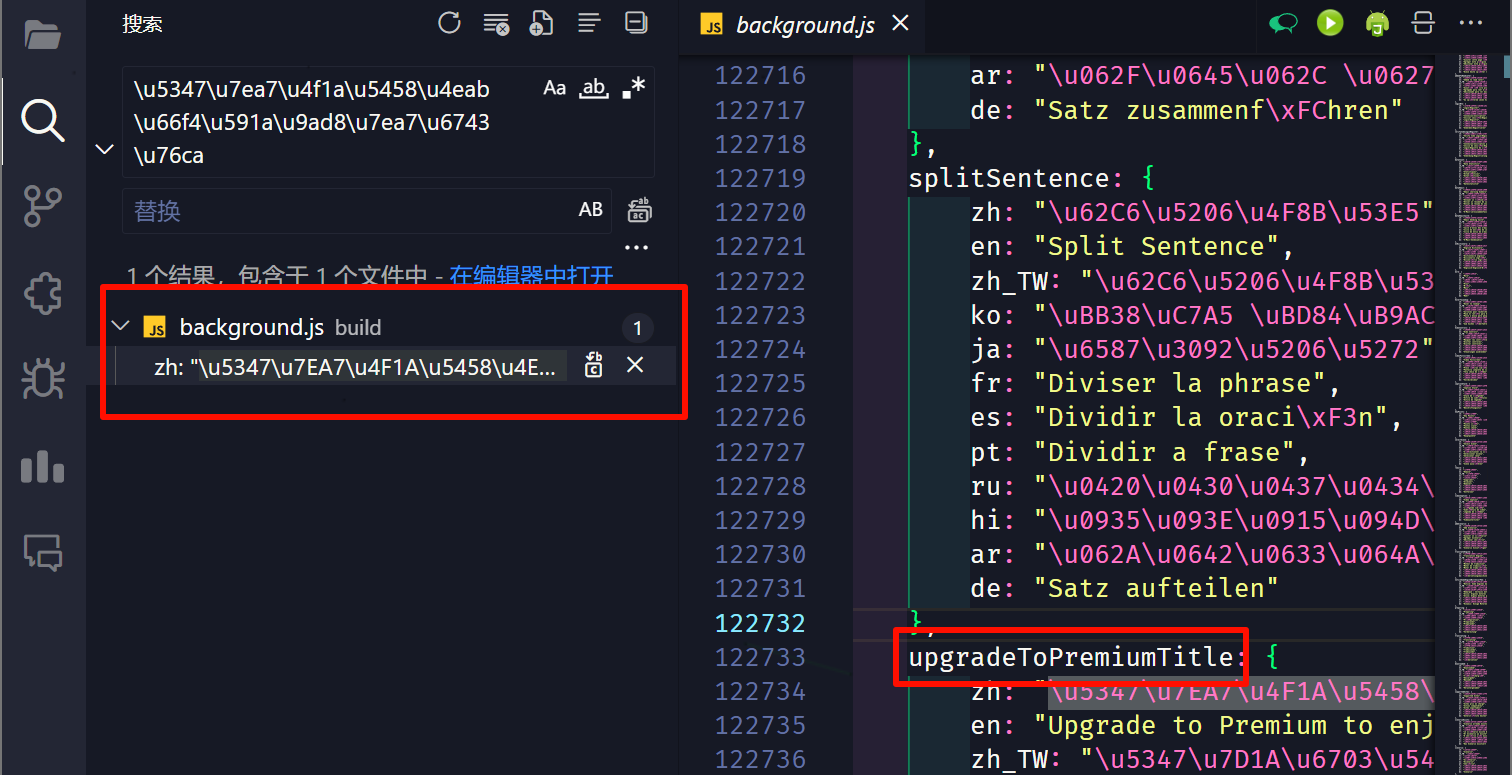This screenshot has height=775, width=1512.
Task: Click the splitSentence key in code
Action: (1009, 178)
